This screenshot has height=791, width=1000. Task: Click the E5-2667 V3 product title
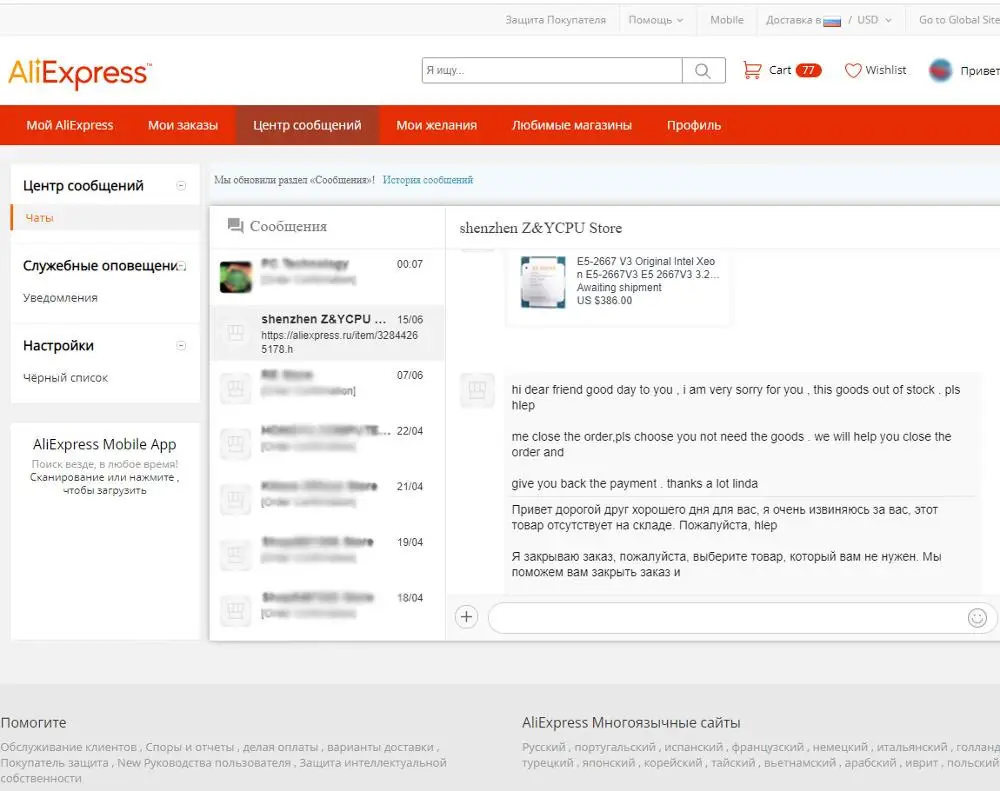[x=648, y=268]
